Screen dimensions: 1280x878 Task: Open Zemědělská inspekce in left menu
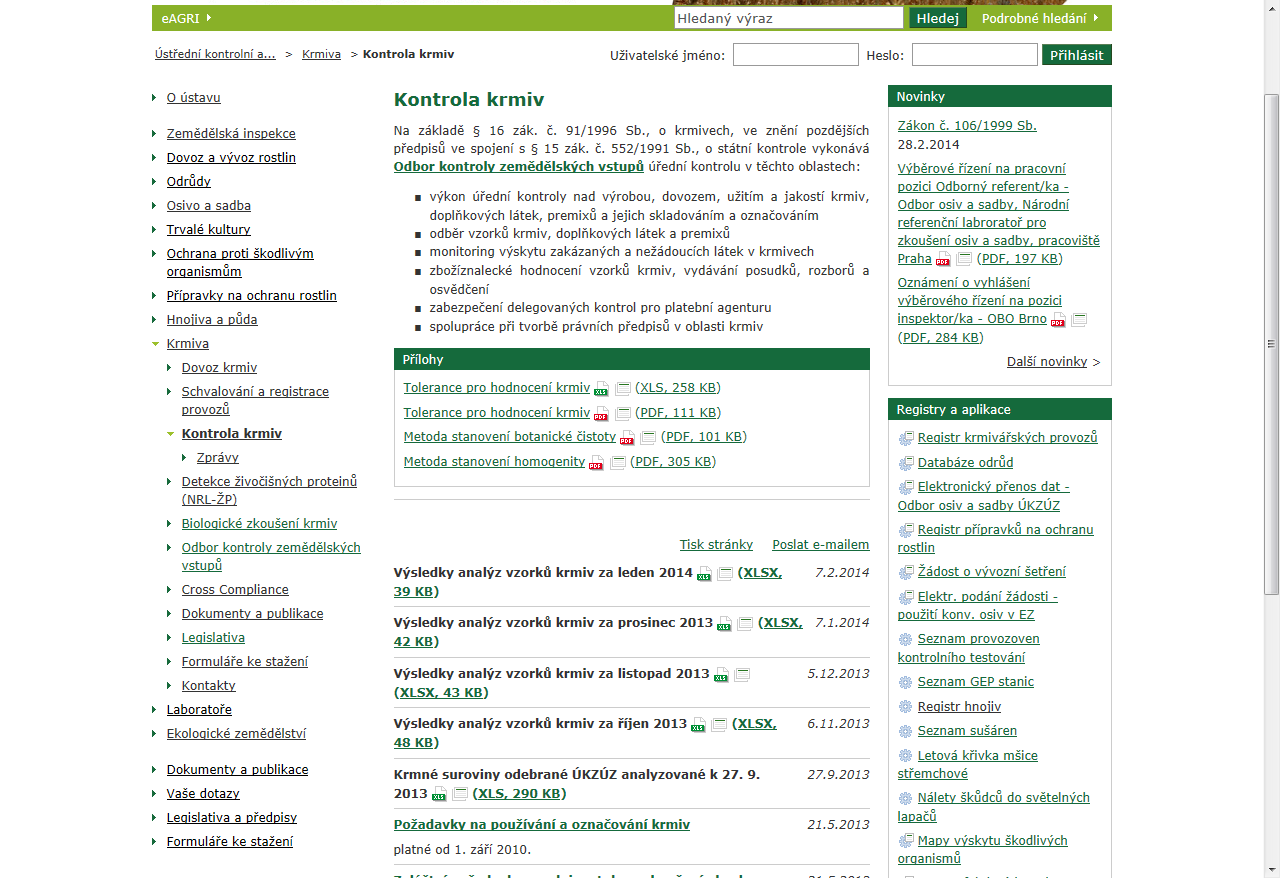[231, 134]
